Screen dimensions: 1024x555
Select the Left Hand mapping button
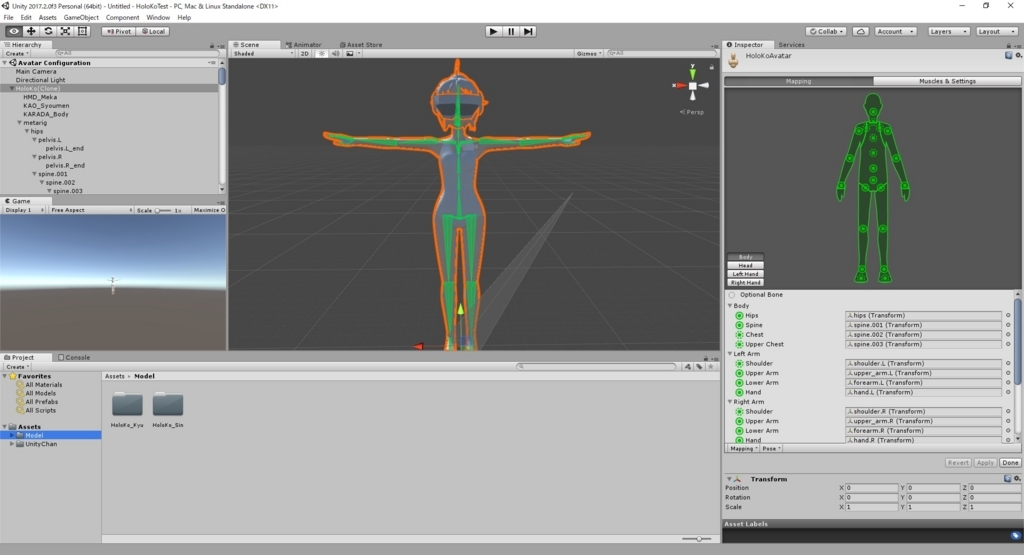(745, 274)
